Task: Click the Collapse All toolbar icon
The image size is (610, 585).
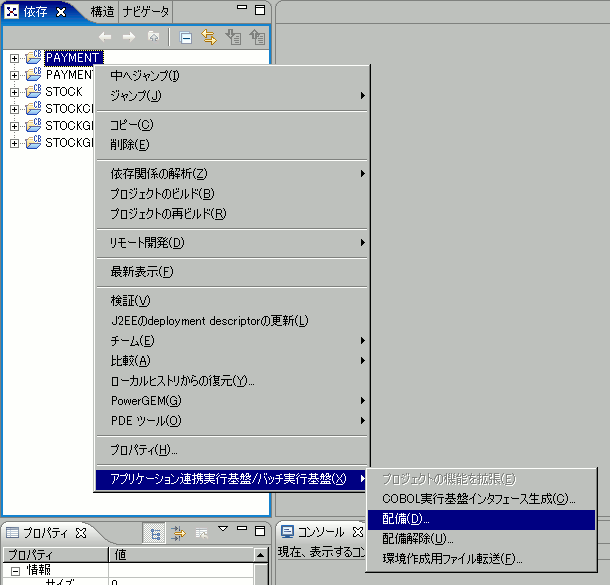Action: (186, 37)
